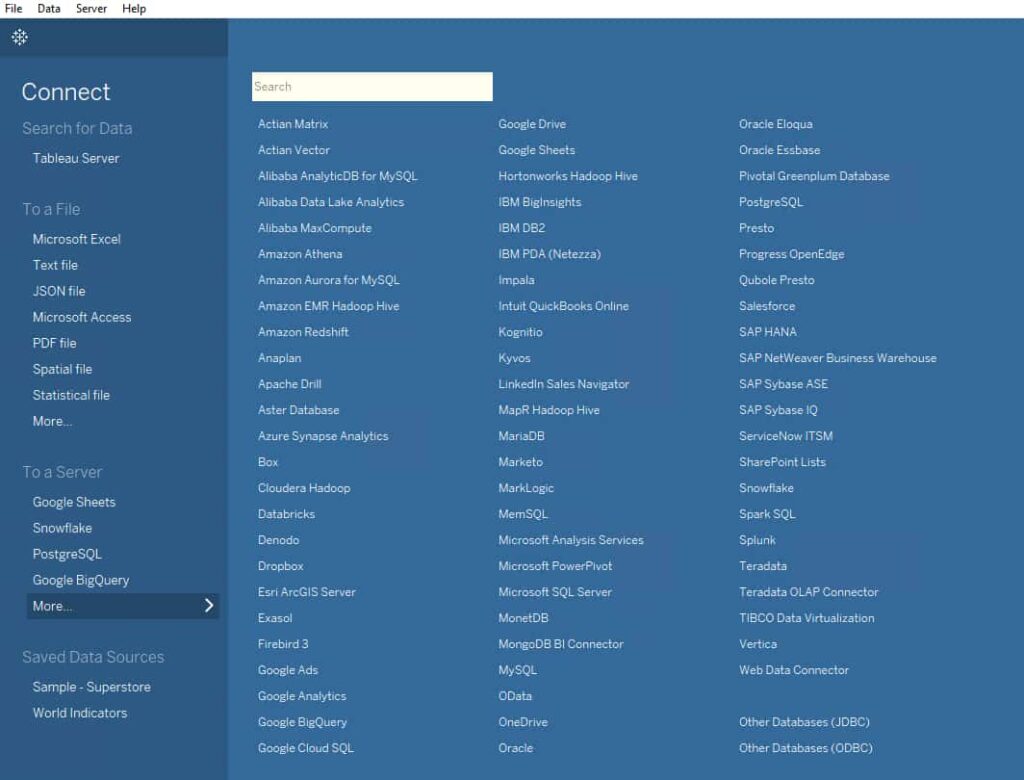Screen dimensions: 1024x780
Task: Select the PDF file option
Action: coord(54,343)
